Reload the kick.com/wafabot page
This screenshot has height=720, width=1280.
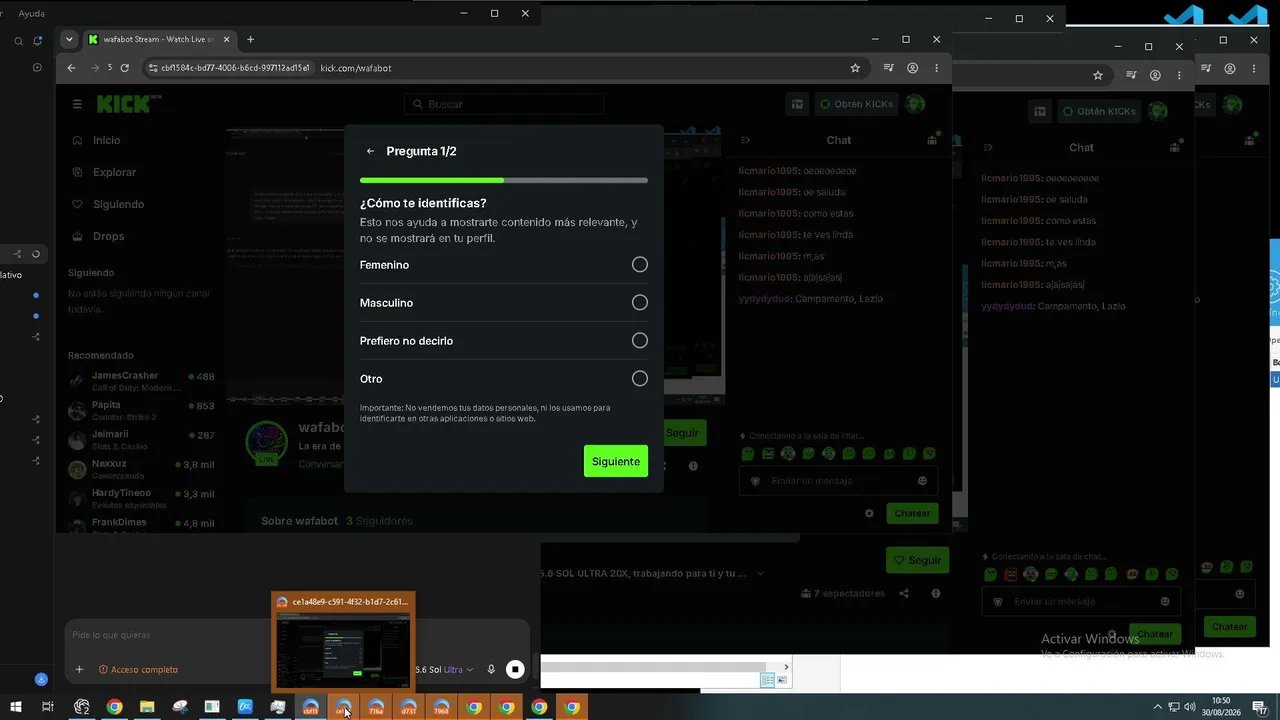(x=124, y=68)
